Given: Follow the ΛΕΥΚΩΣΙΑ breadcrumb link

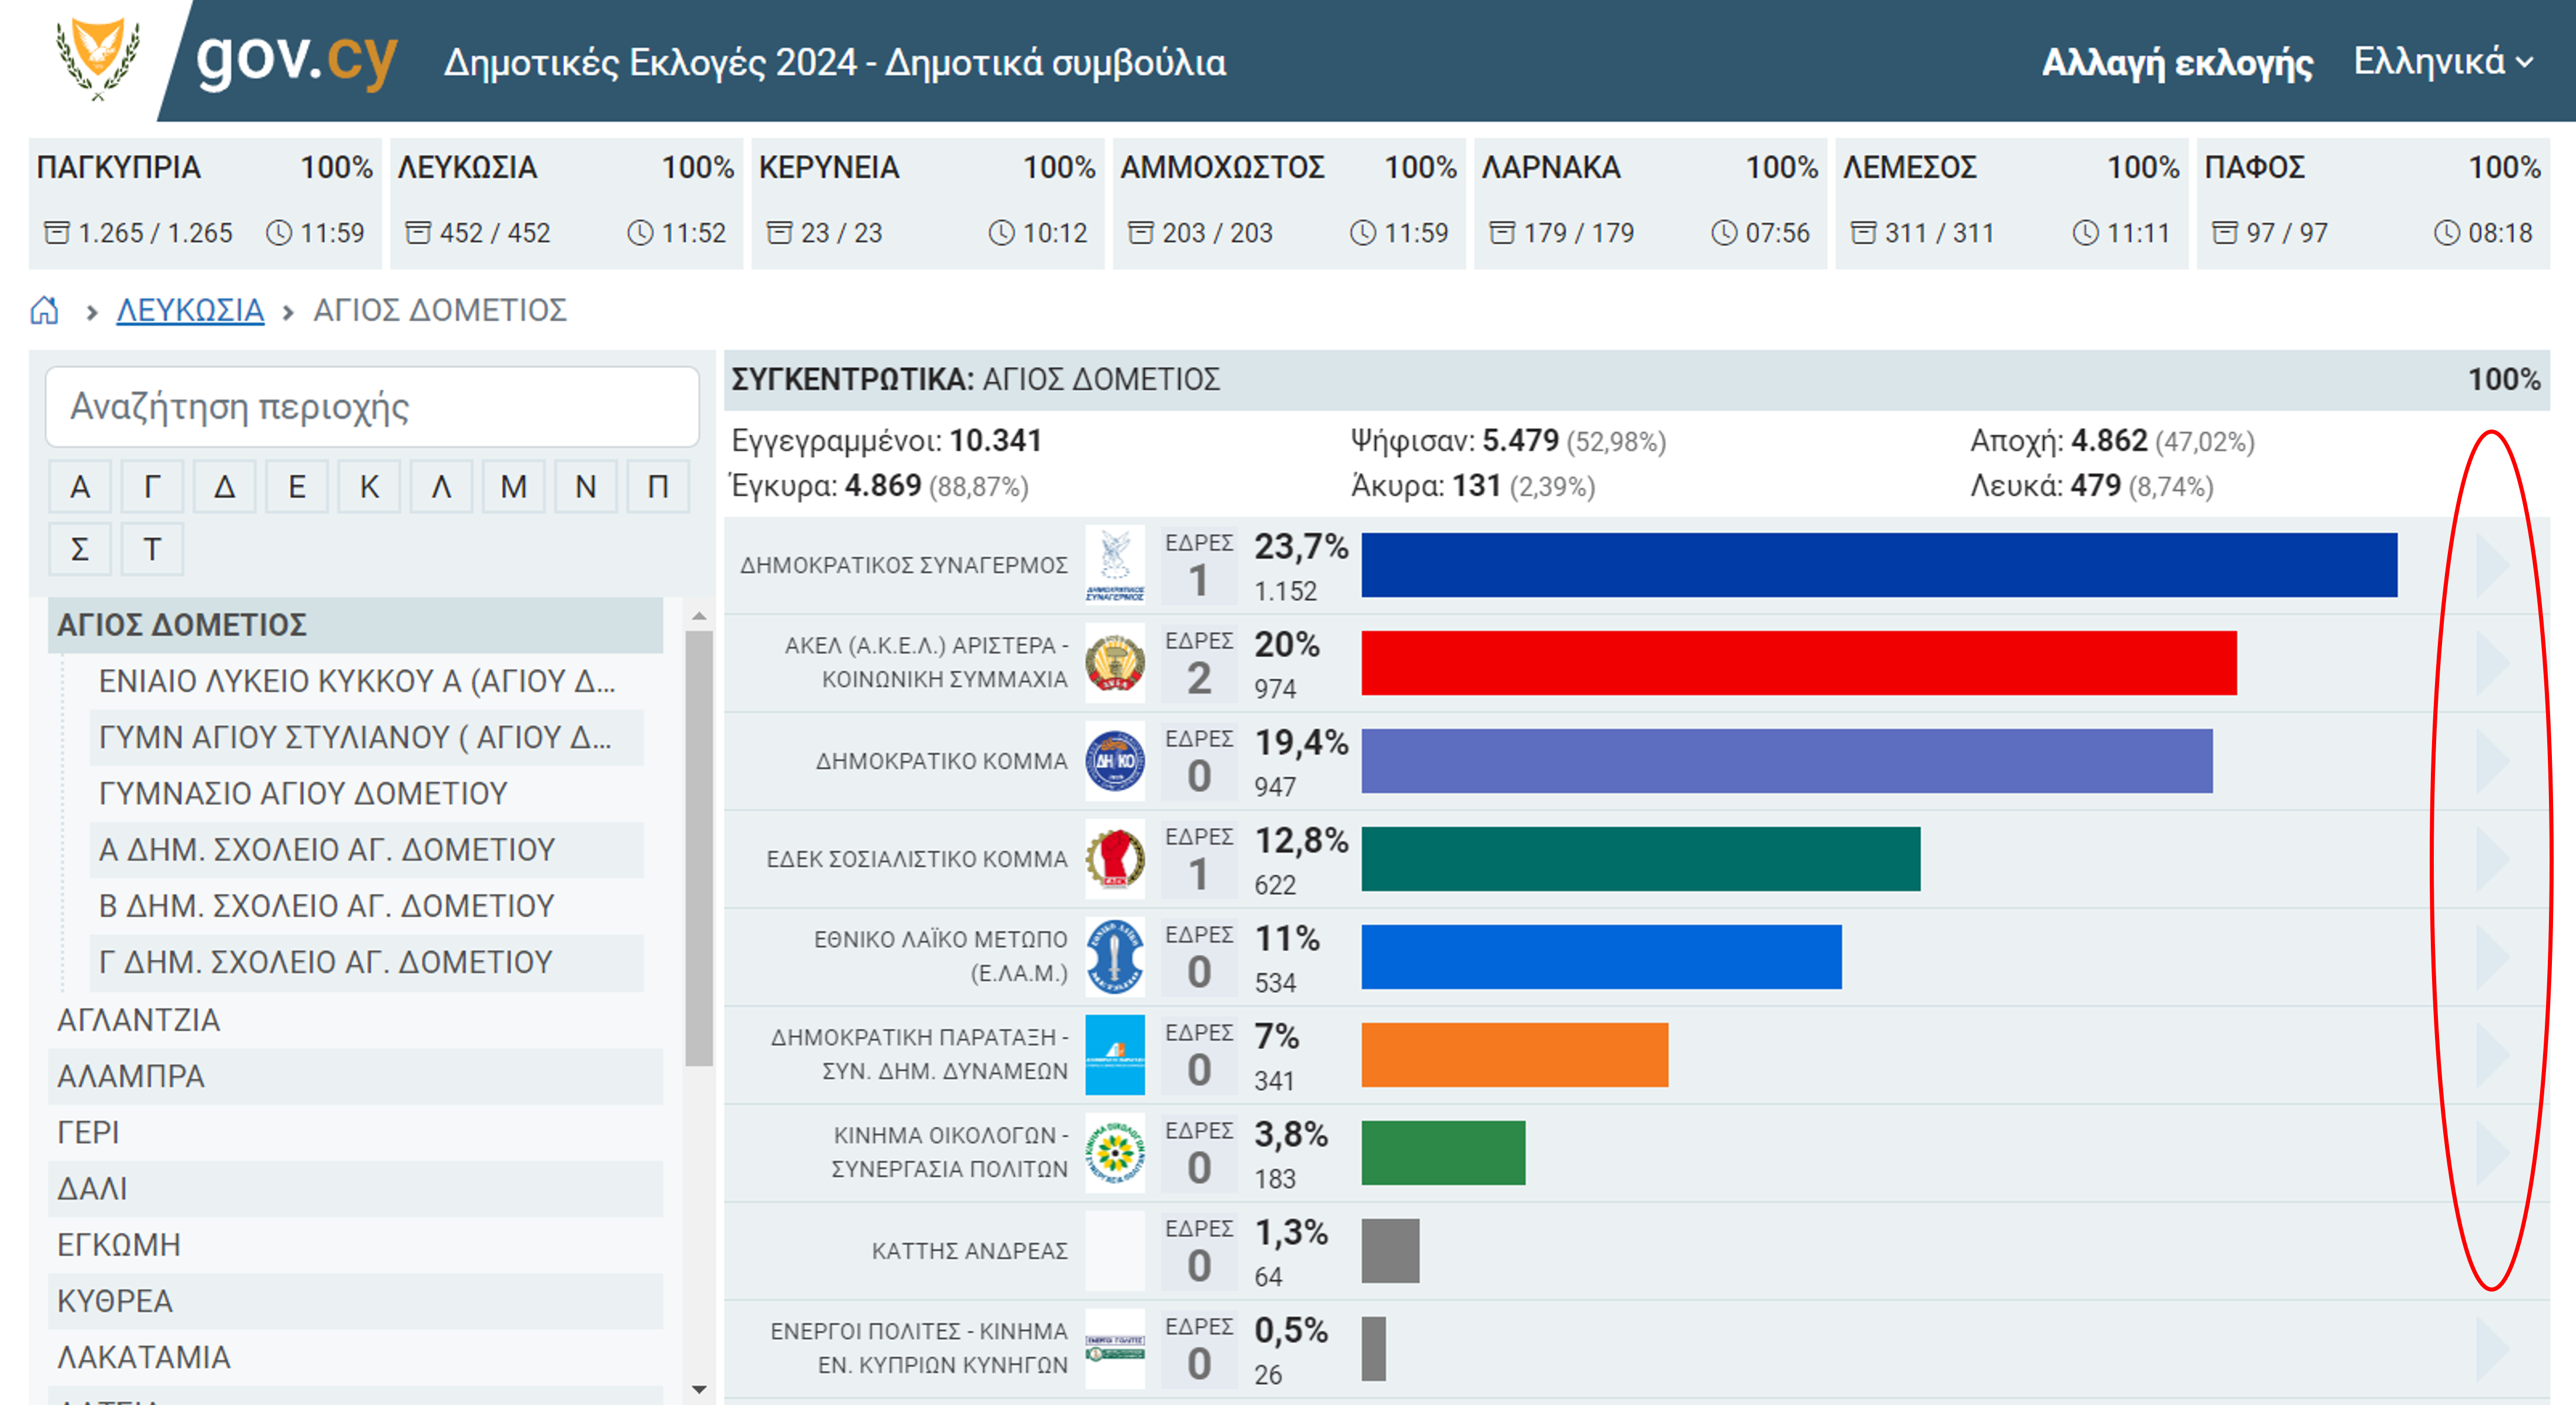Looking at the screenshot, I should 190,310.
